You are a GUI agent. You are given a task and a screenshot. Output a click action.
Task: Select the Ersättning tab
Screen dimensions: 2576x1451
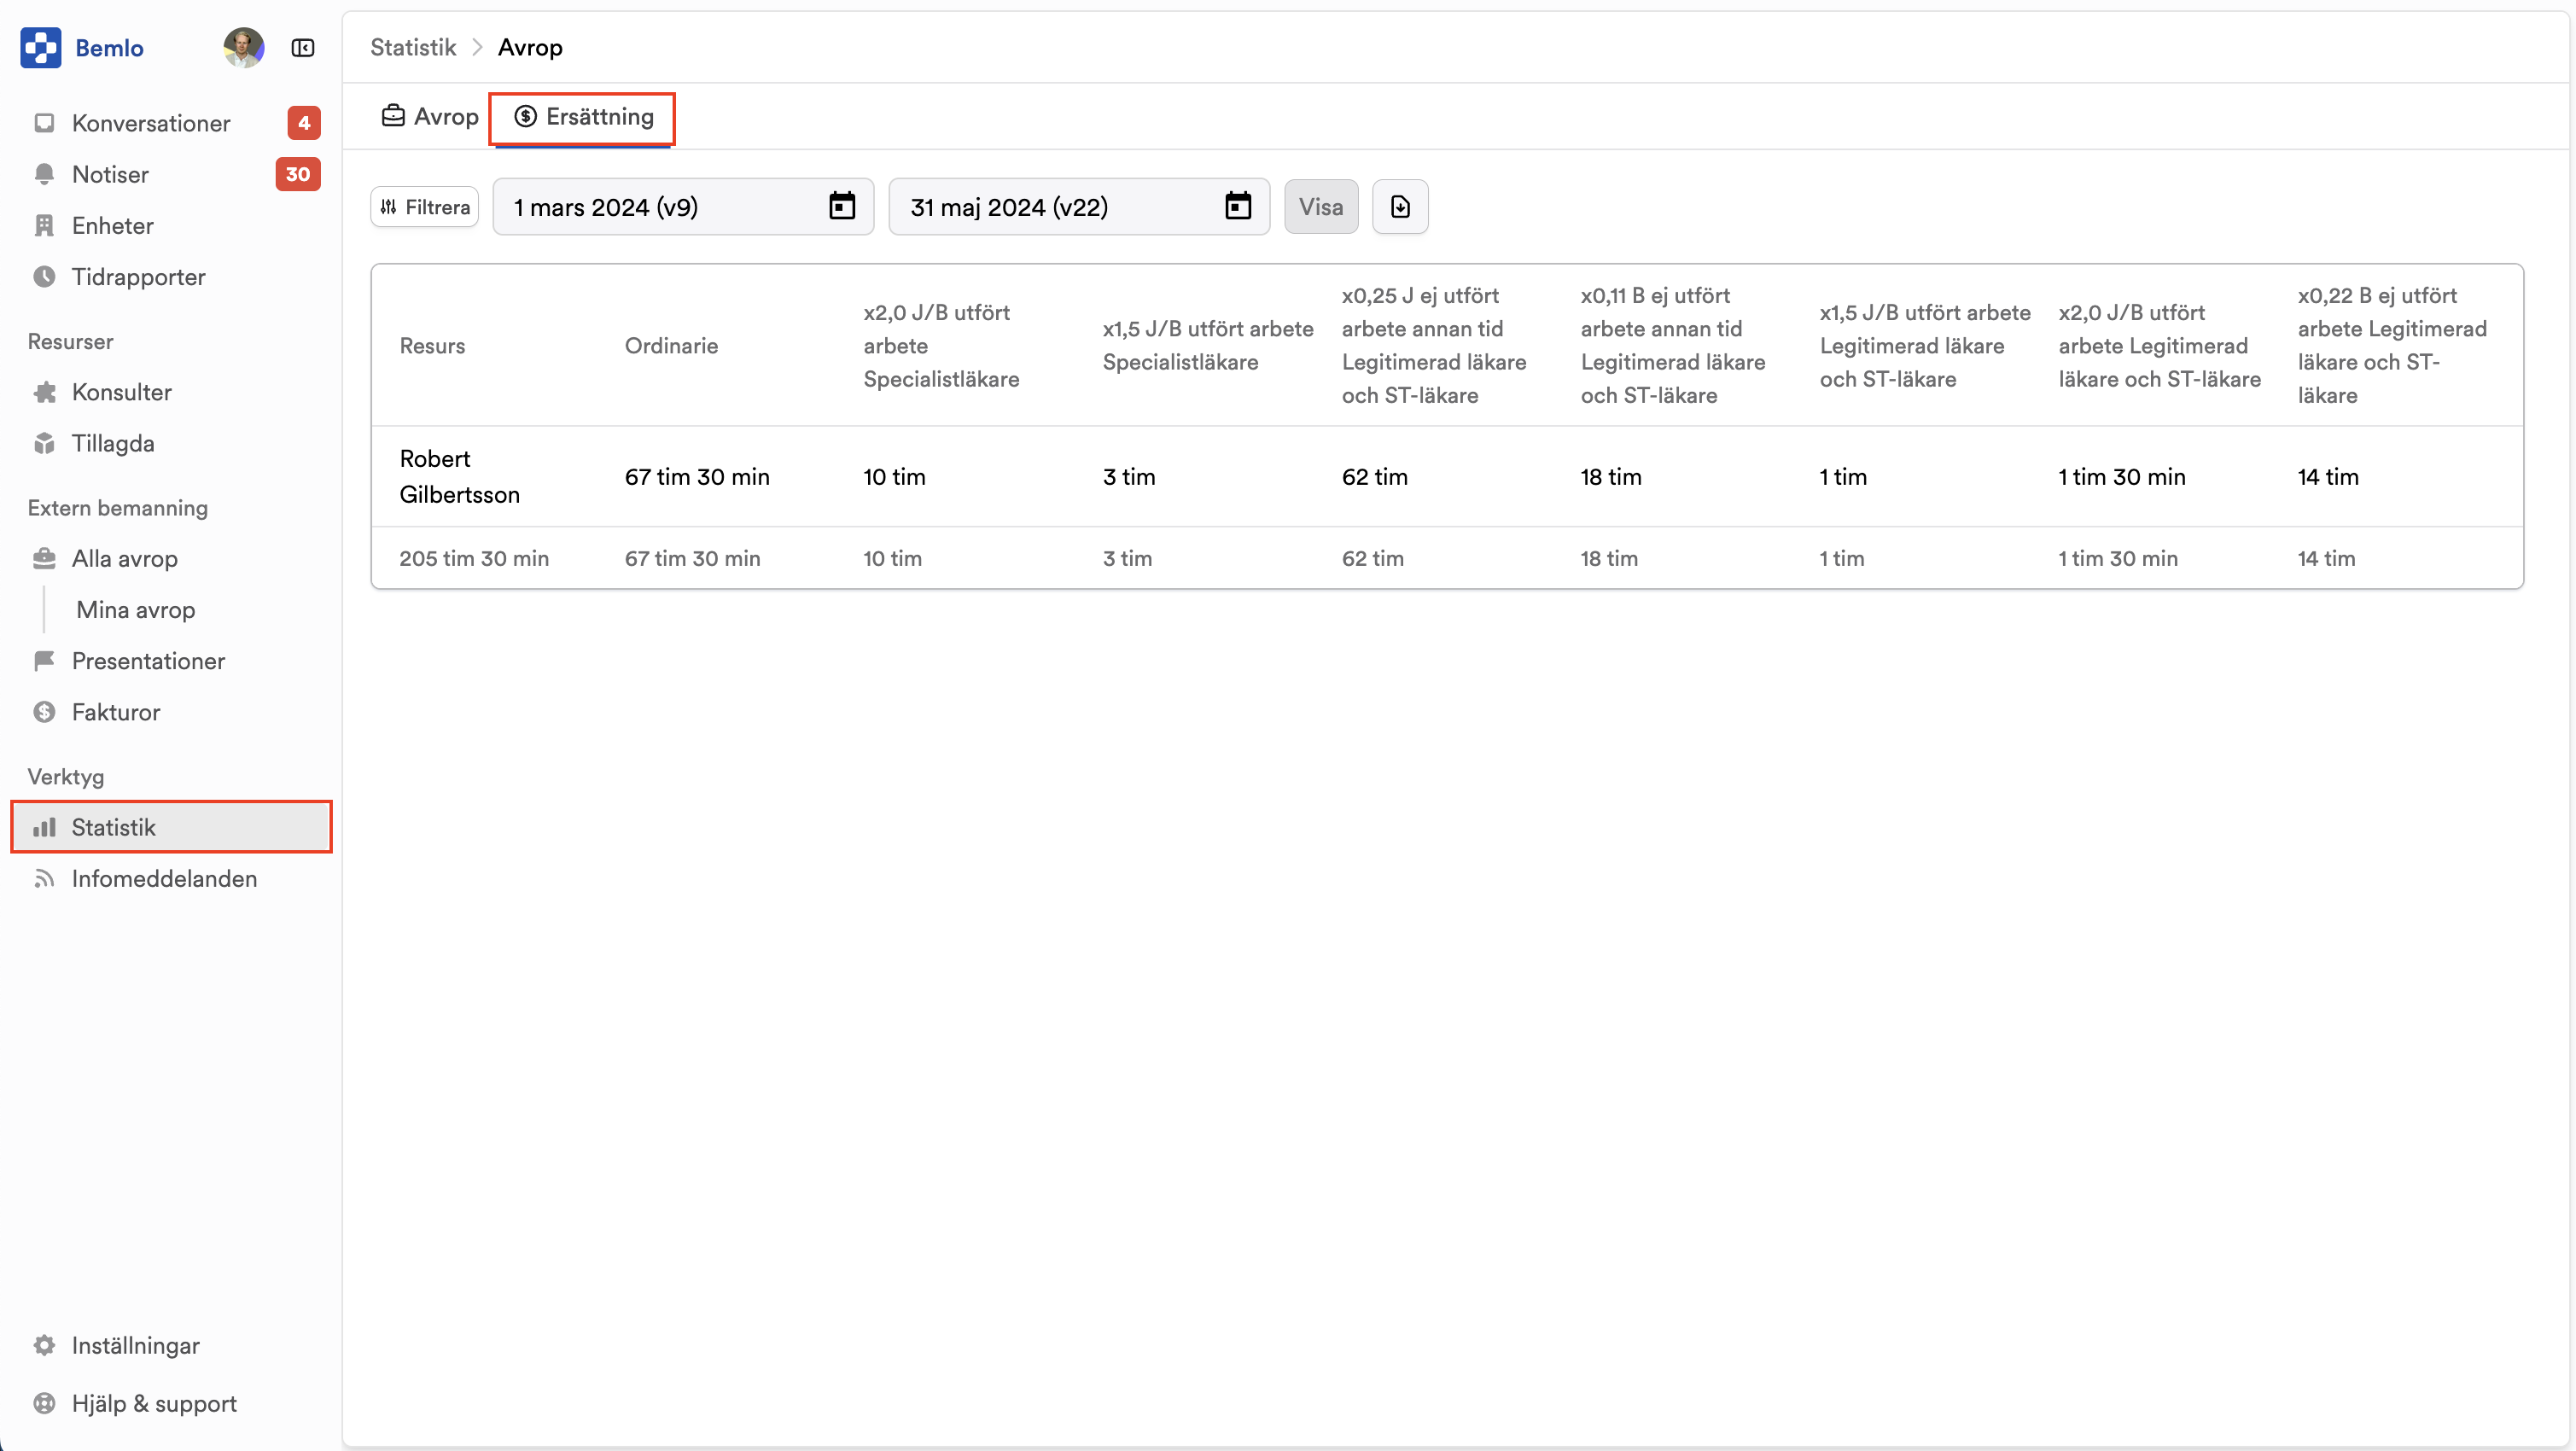click(x=583, y=117)
